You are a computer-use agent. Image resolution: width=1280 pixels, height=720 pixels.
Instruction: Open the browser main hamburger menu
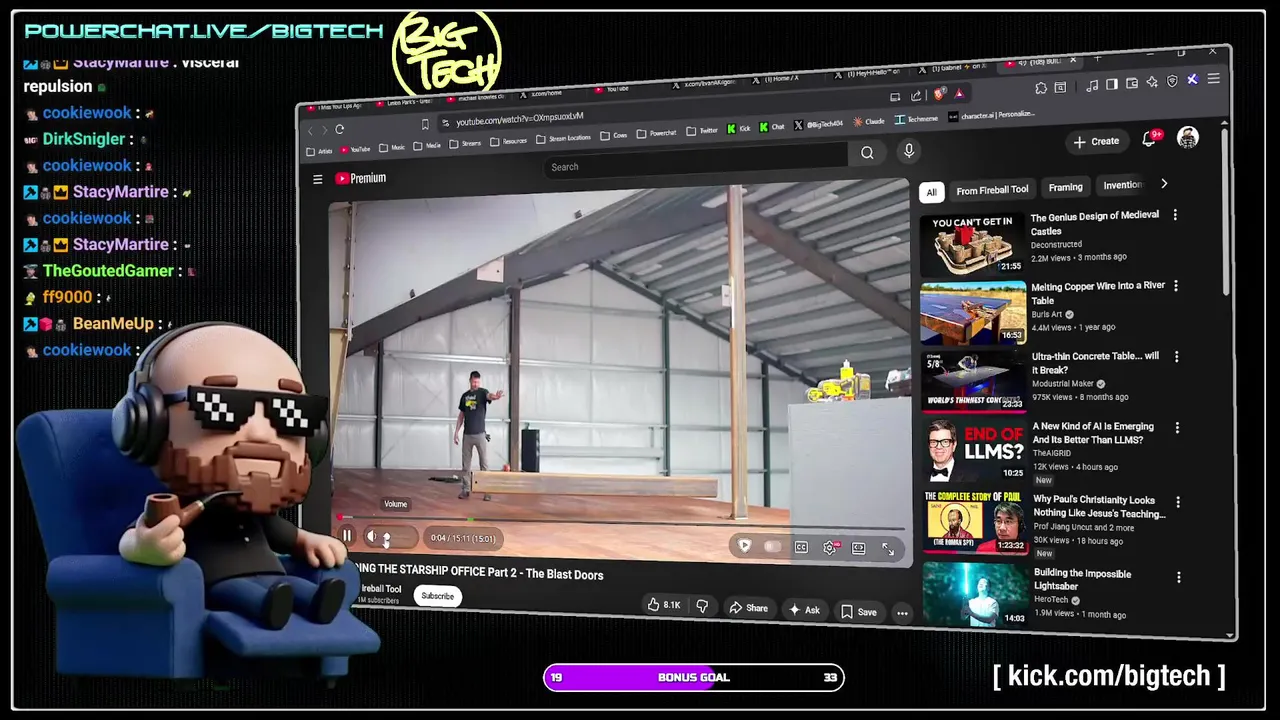point(1213,78)
